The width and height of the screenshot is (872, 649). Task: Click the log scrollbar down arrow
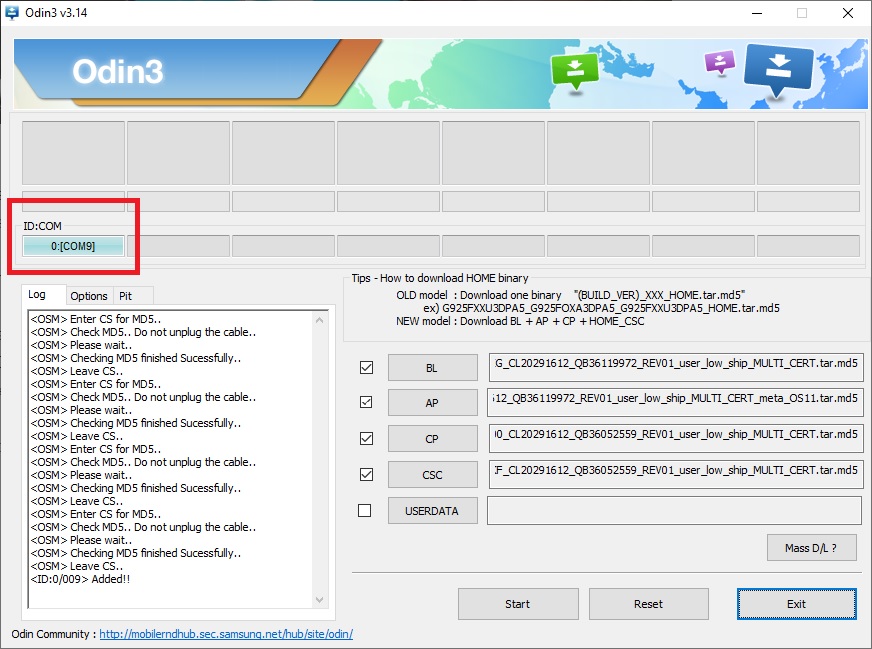point(319,599)
